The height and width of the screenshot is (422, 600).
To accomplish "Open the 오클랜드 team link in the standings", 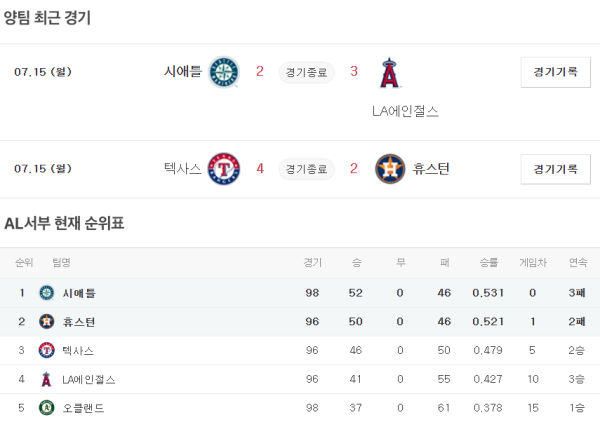I will tap(83, 408).
